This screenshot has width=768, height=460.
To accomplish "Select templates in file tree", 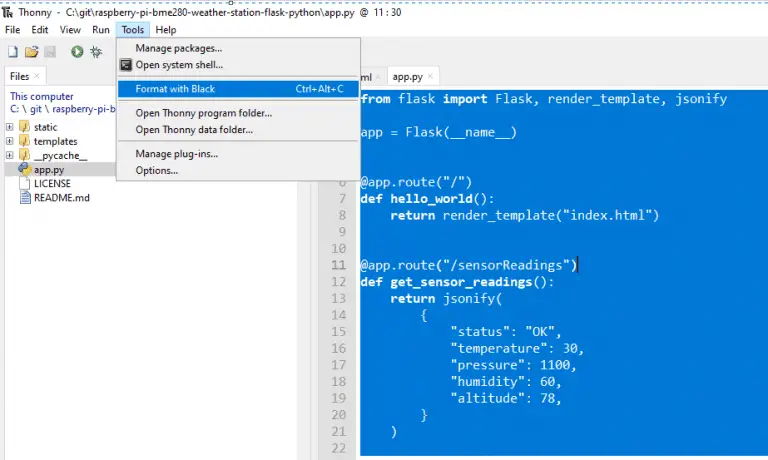I will pyautogui.click(x=55, y=141).
